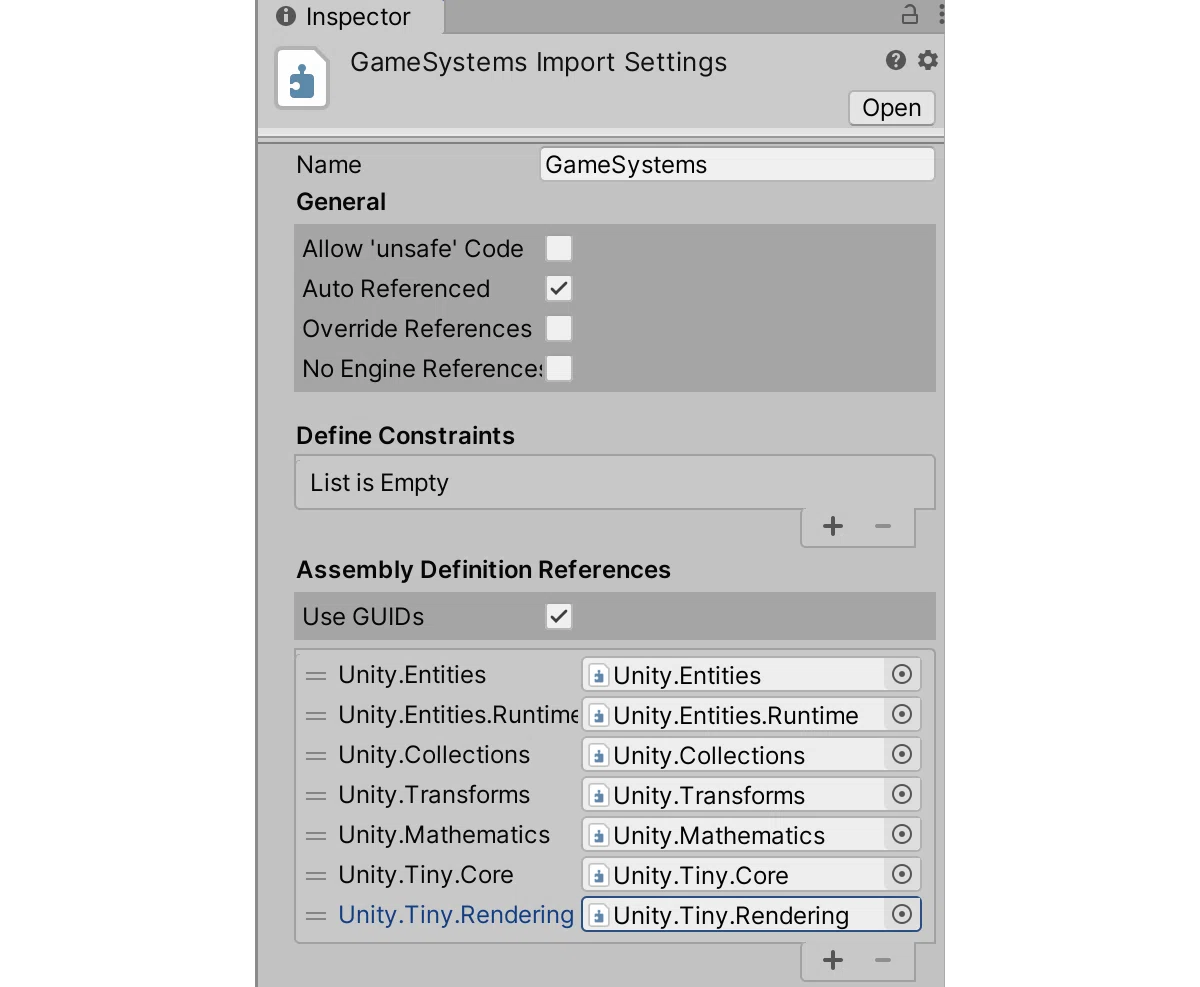Click the Unity.Mathematics reference object field
Image resolution: width=1200 pixels, height=987 pixels.
tap(751, 835)
